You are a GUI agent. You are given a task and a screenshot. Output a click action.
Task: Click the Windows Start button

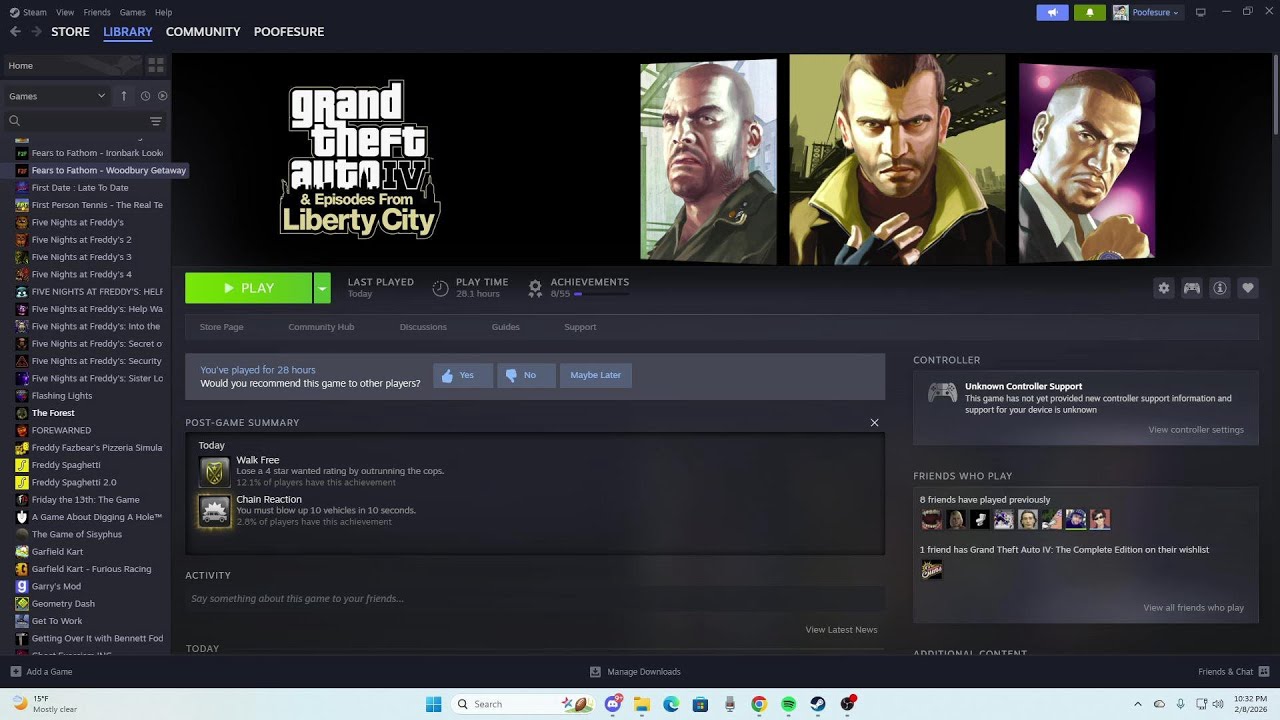point(433,704)
